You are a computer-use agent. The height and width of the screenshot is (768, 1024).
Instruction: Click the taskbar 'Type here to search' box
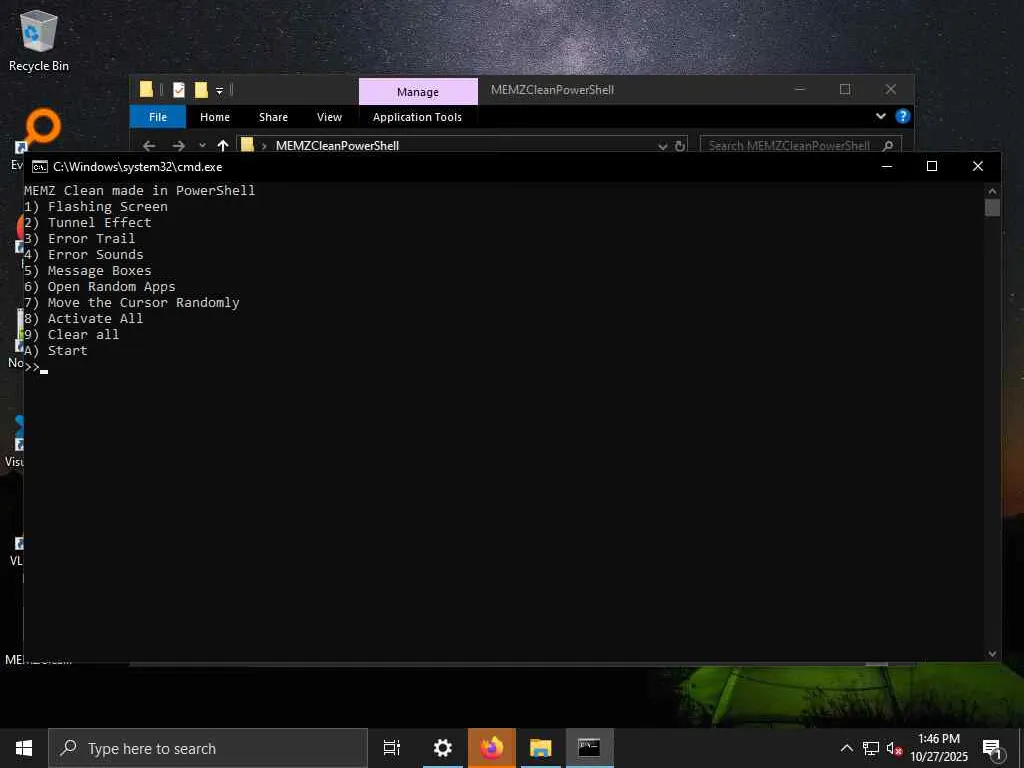coord(208,748)
